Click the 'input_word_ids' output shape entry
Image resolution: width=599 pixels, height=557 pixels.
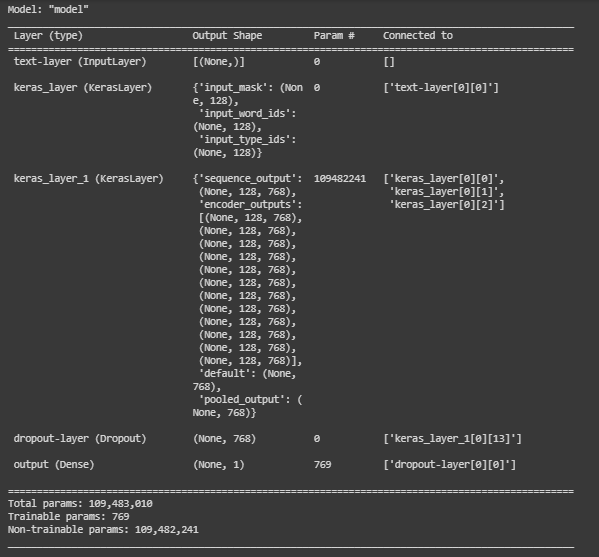pos(247,113)
